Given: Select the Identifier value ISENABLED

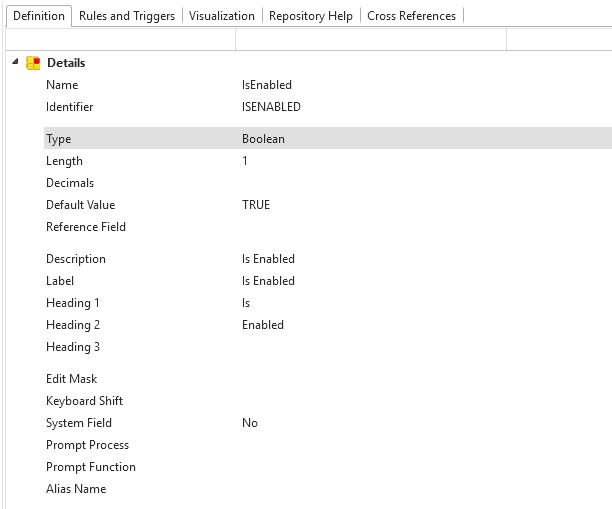Looking at the screenshot, I should tap(271, 107).
